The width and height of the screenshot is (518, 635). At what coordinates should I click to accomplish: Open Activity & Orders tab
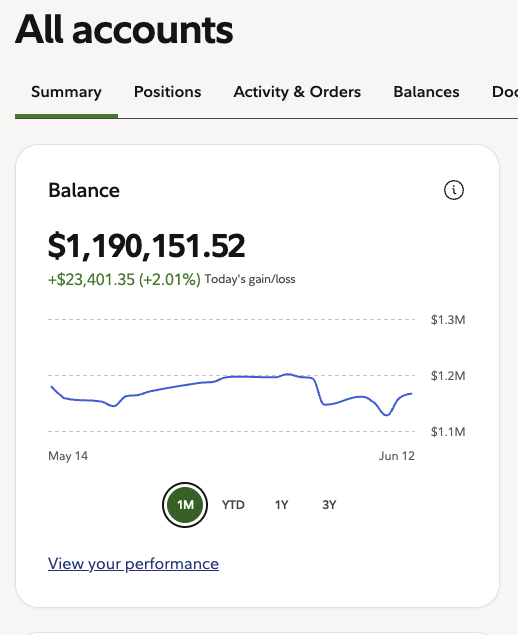click(297, 92)
